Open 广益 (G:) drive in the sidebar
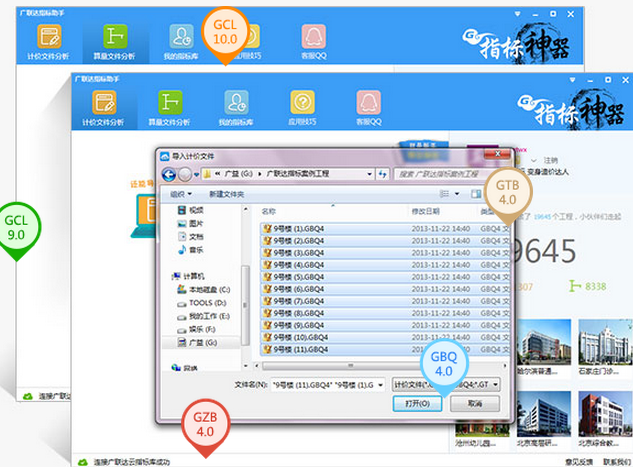Viewport: 633px width, 467px height. [x=197, y=343]
